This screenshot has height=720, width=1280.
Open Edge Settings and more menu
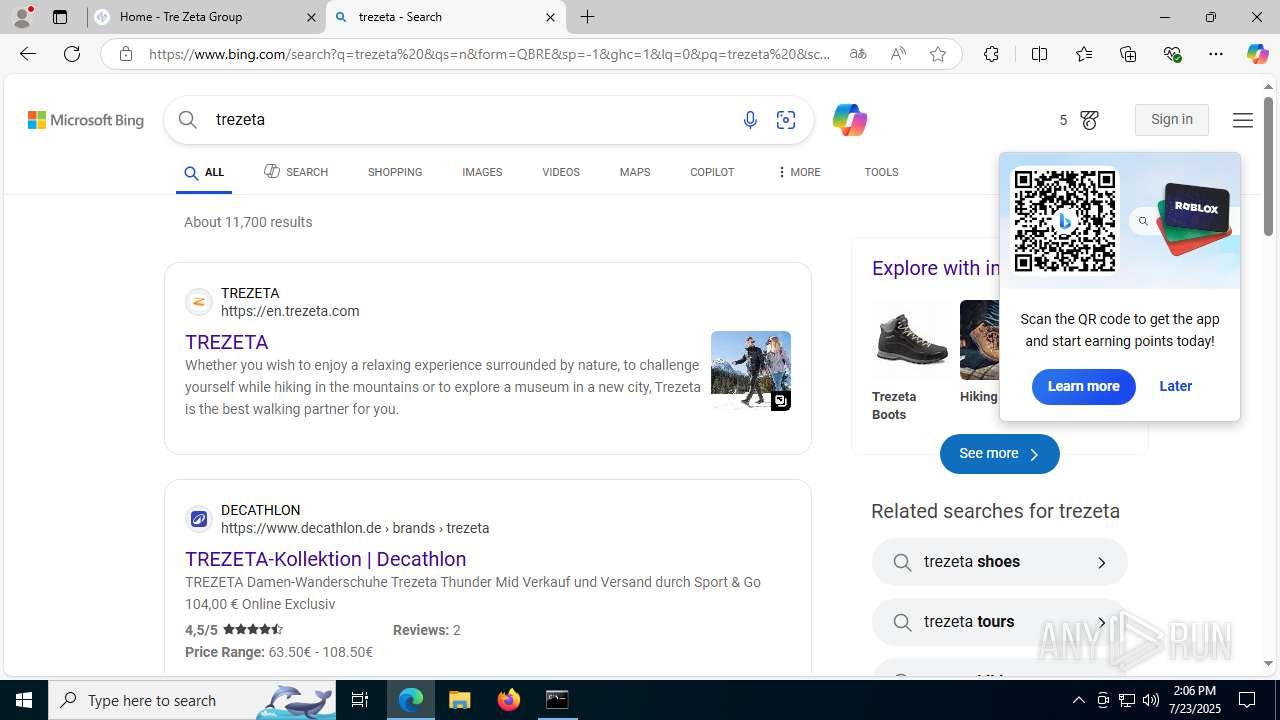tap(1216, 54)
